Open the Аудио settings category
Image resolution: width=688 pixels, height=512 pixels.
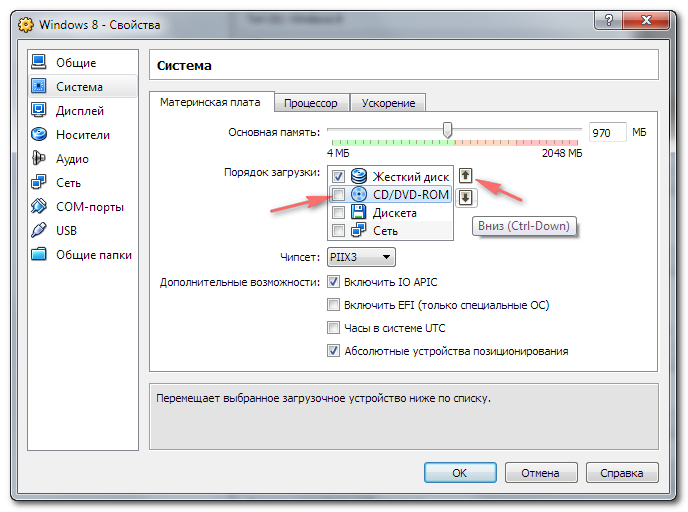click(82, 158)
